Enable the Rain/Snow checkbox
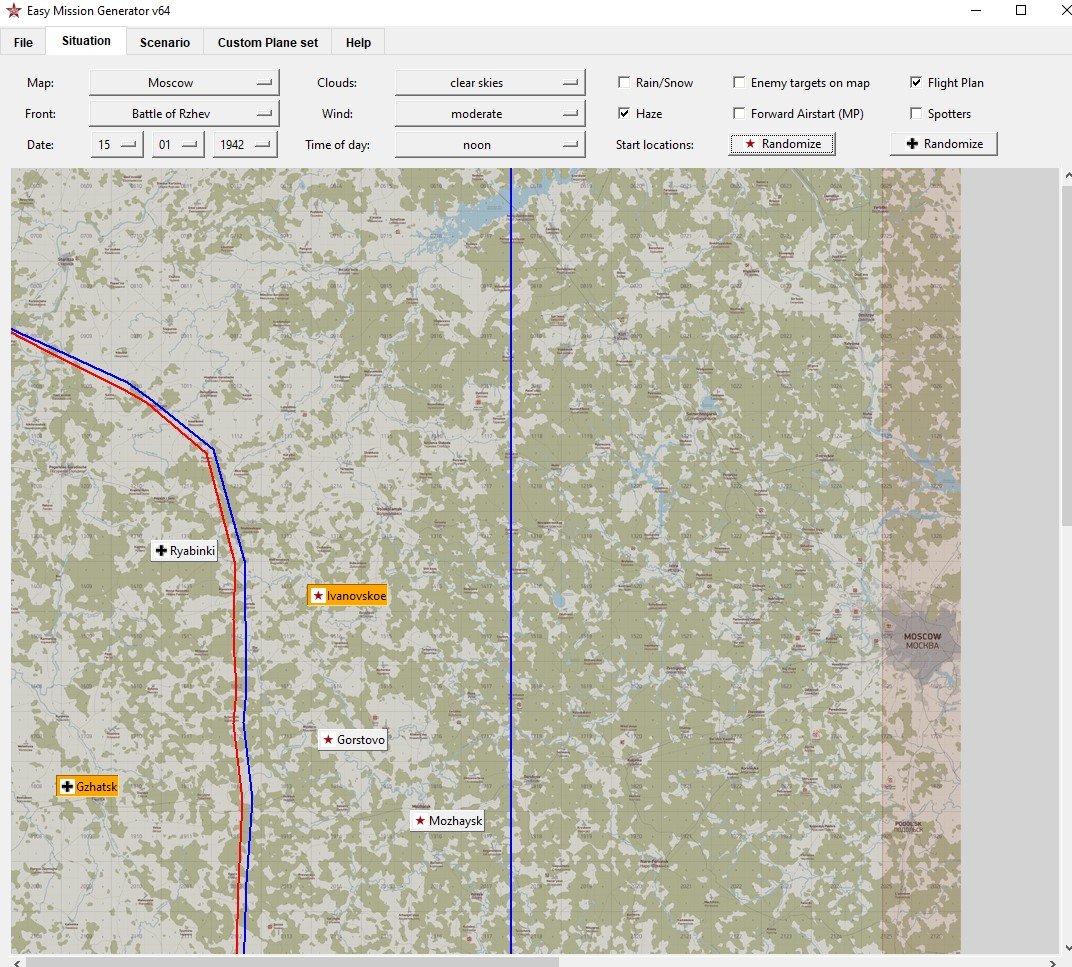Viewport: 1072px width, 967px height. tap(624, 82)
